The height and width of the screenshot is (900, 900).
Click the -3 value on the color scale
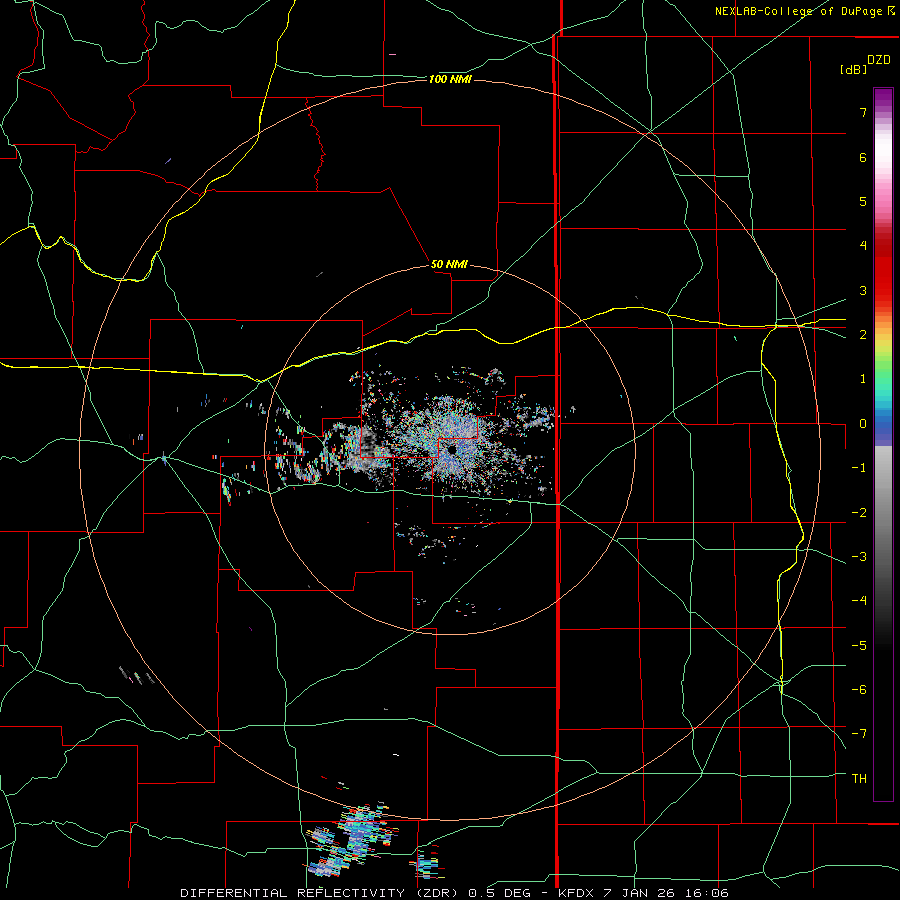[859, 557]
